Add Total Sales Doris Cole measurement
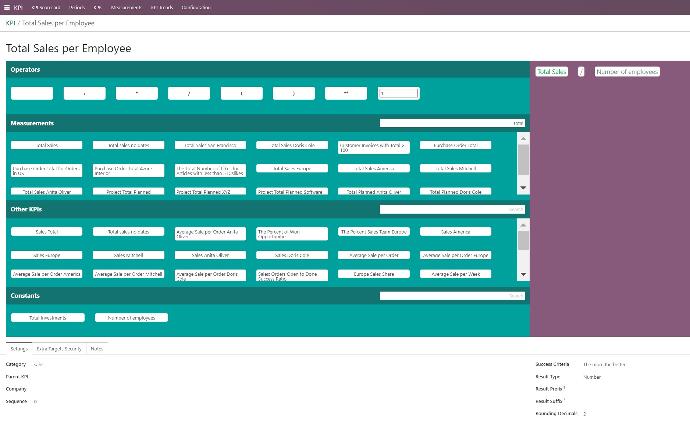This screenshot has height=428, width=690. coord(292,145)
